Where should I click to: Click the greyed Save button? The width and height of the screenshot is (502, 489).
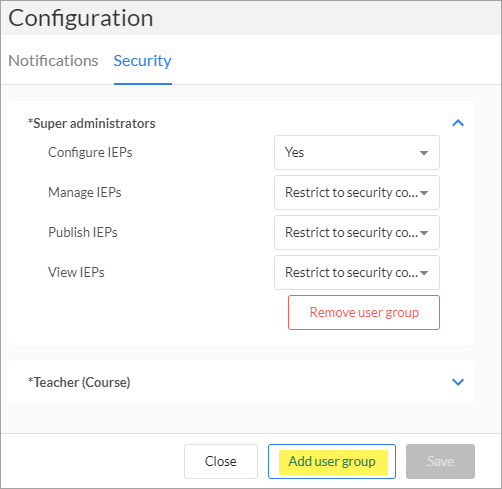coord(440,461)
